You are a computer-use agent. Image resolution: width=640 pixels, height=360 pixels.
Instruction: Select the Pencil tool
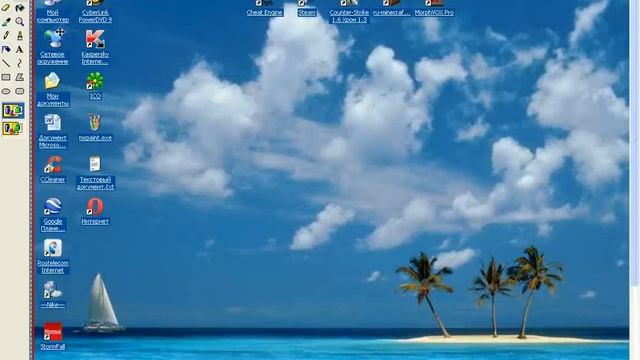6,36
